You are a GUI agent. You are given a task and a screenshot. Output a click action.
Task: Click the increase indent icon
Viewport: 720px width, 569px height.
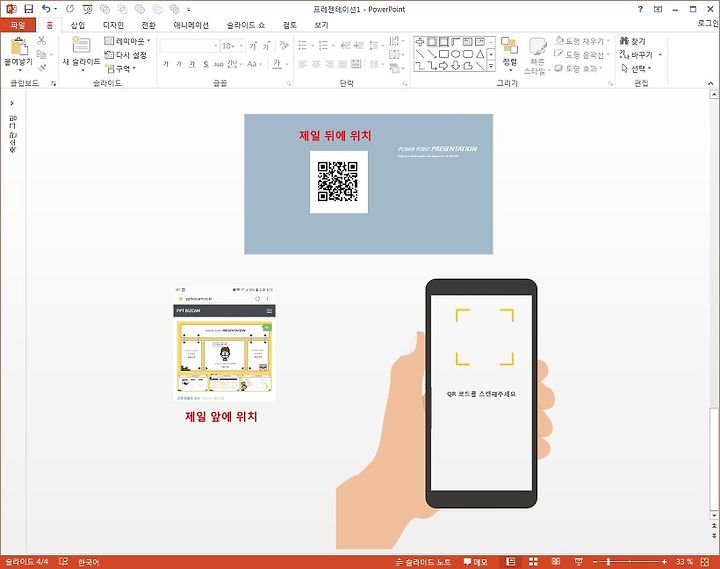pyautogui.click(x=359, y=45)
